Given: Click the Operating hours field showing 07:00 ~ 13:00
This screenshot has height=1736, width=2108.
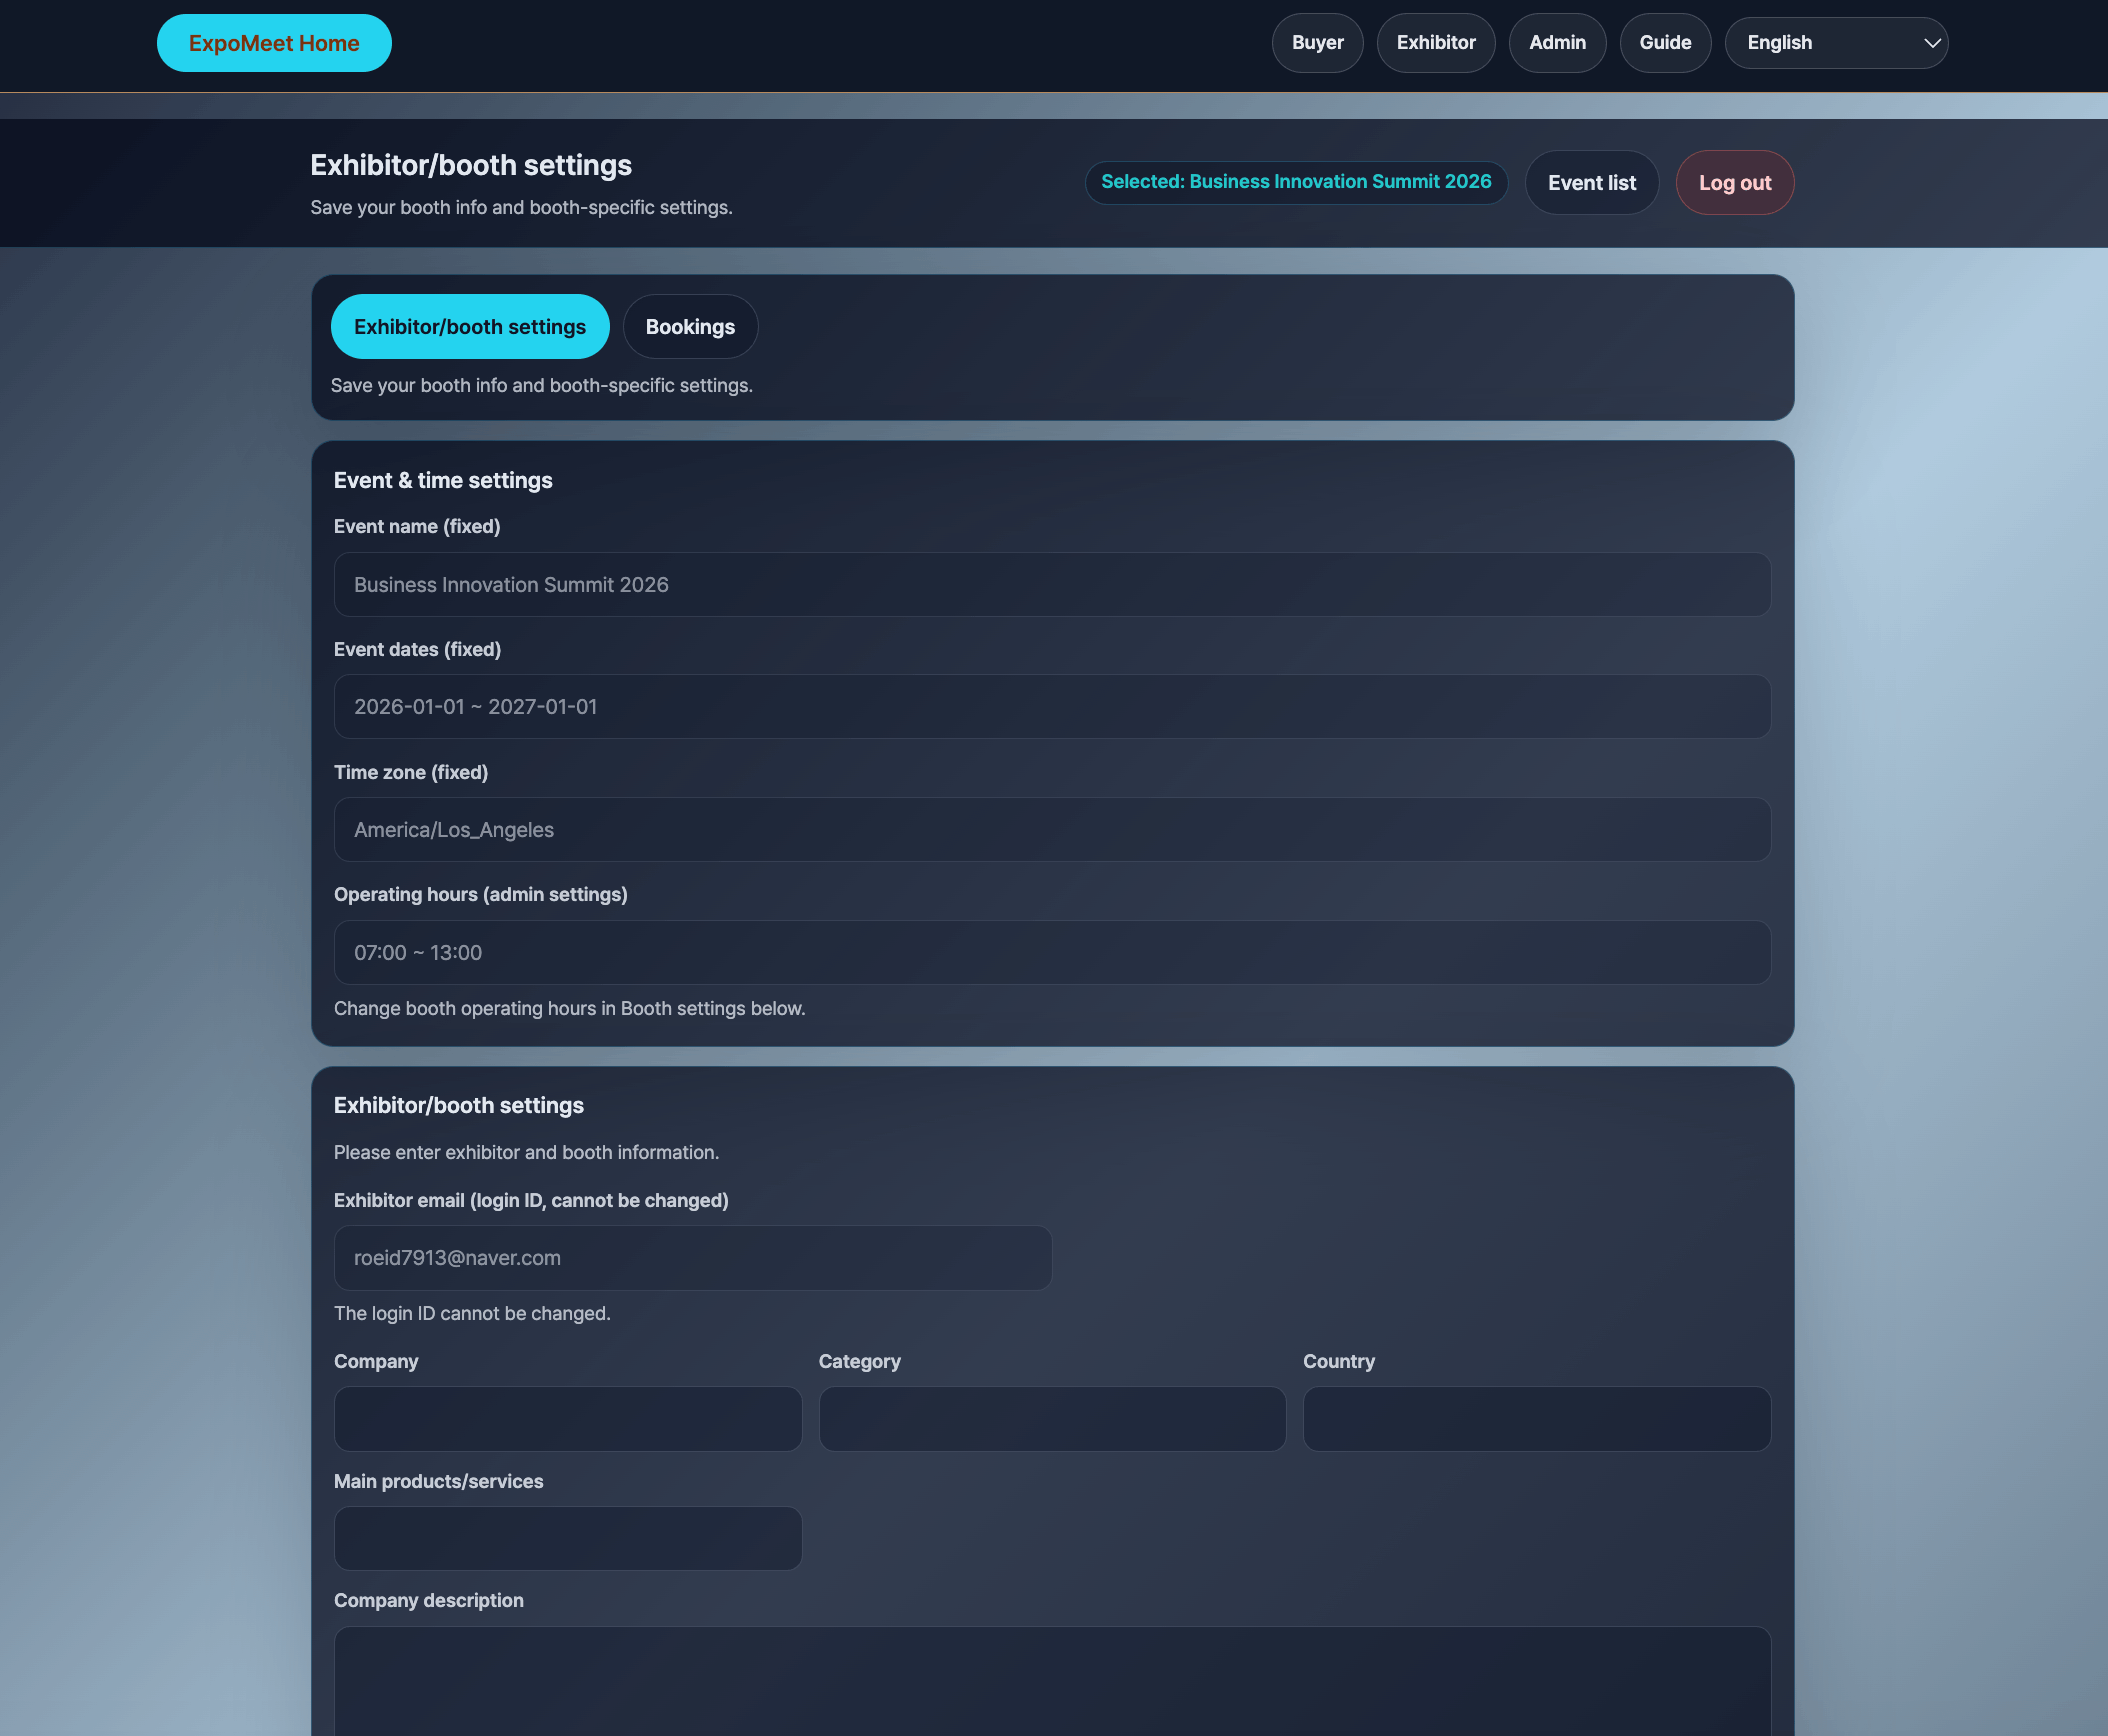Looking at the screenshot, I should click(1051, 952).
